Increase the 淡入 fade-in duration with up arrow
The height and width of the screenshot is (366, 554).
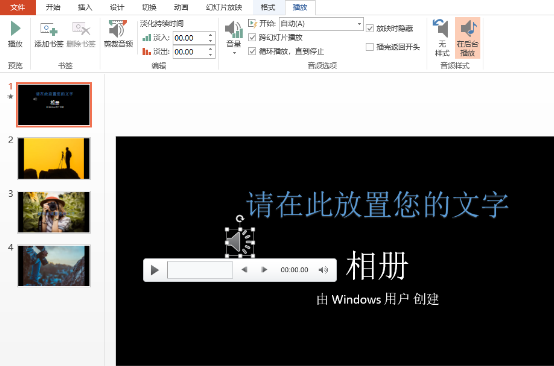211,35
